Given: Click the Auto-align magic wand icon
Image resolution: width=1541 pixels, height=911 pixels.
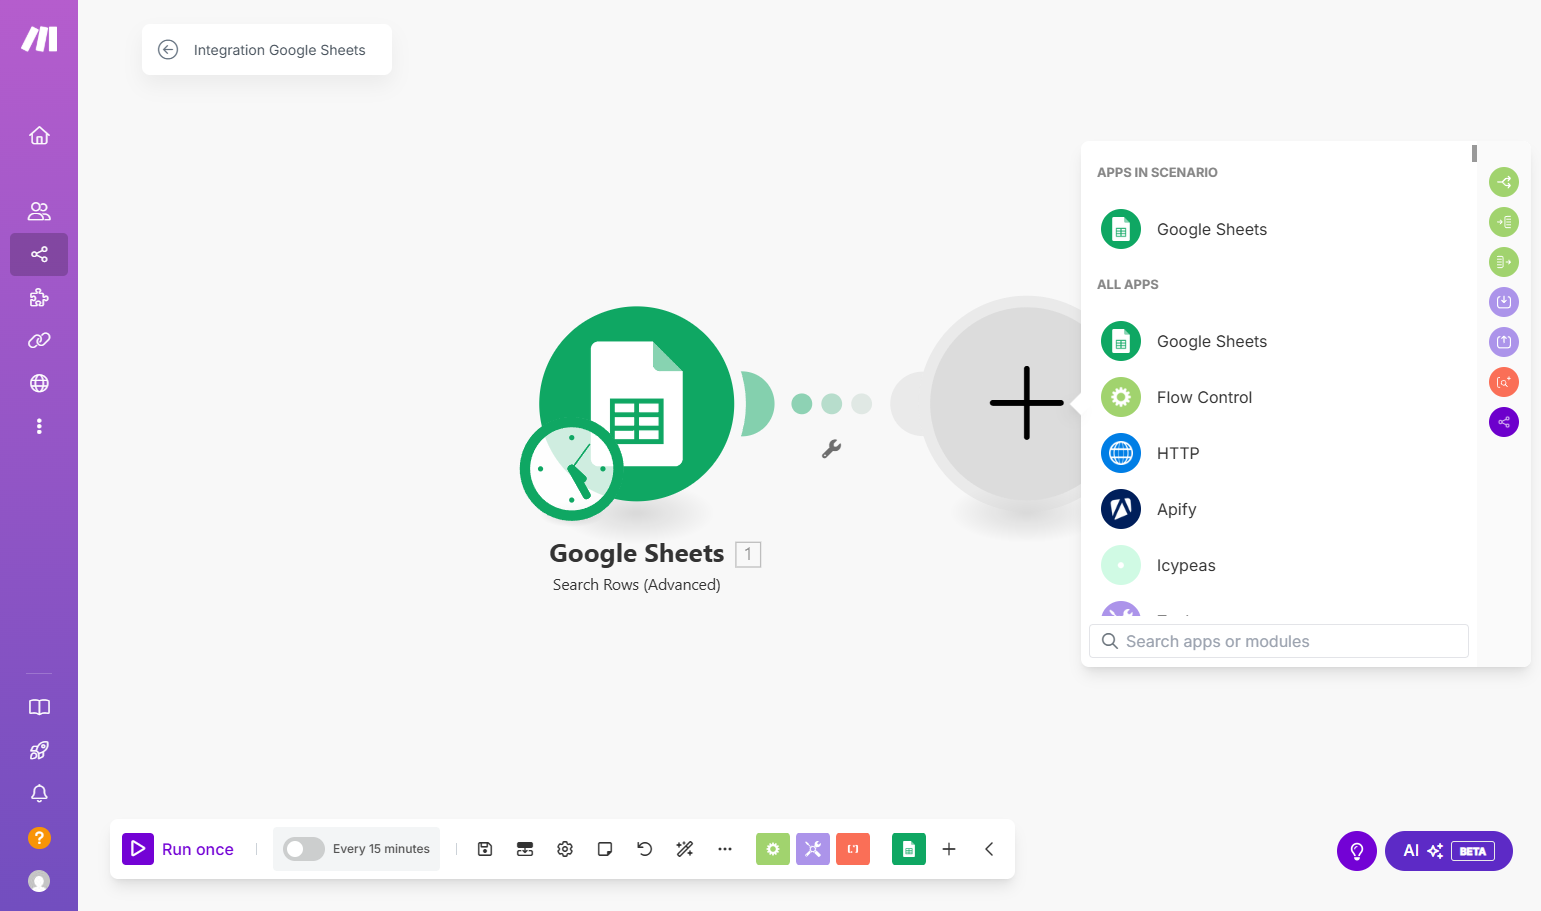Looking at the screenshot, I should [685, 849].
